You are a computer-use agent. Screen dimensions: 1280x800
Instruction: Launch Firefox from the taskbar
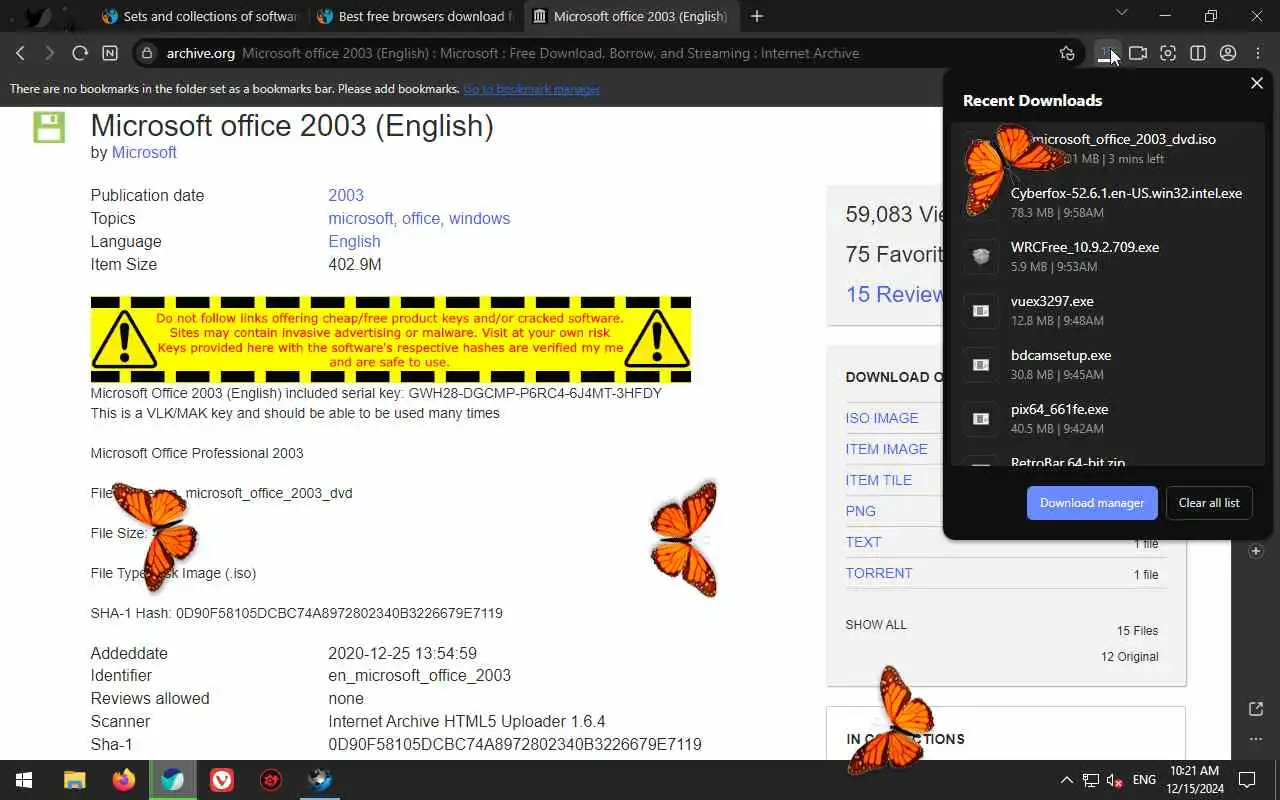click(x=124, y=780)
